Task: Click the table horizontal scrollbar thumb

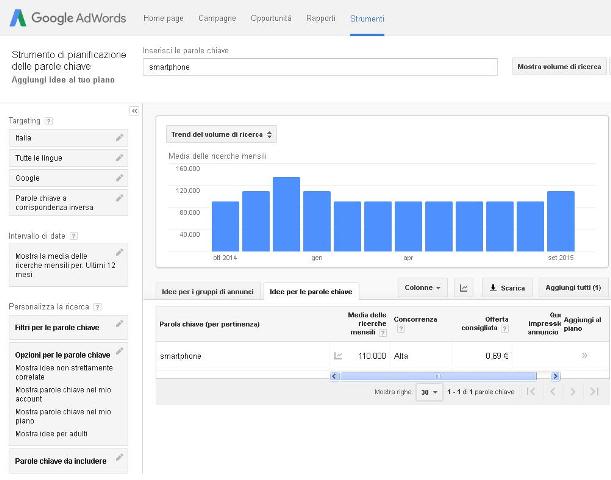Action: pos(438,376)
